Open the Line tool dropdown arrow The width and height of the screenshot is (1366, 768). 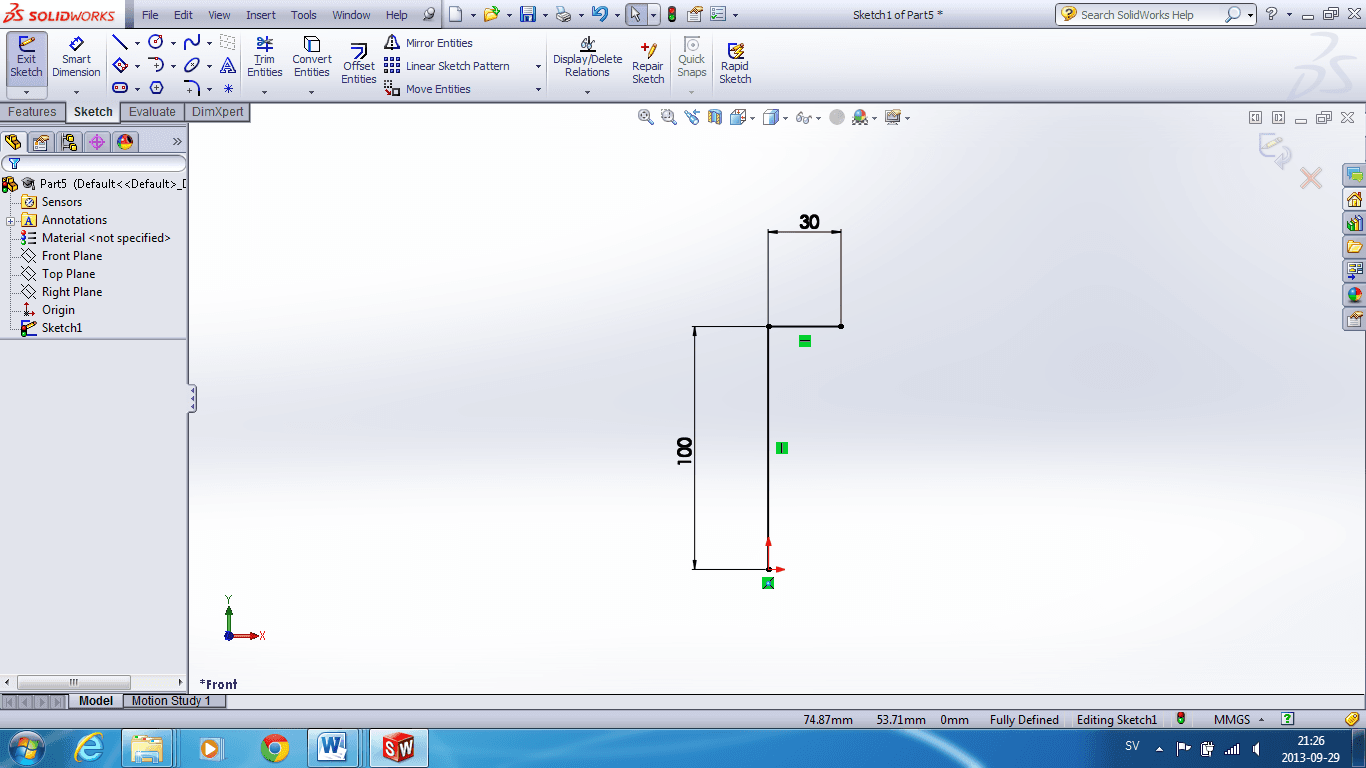coord(137,43)
